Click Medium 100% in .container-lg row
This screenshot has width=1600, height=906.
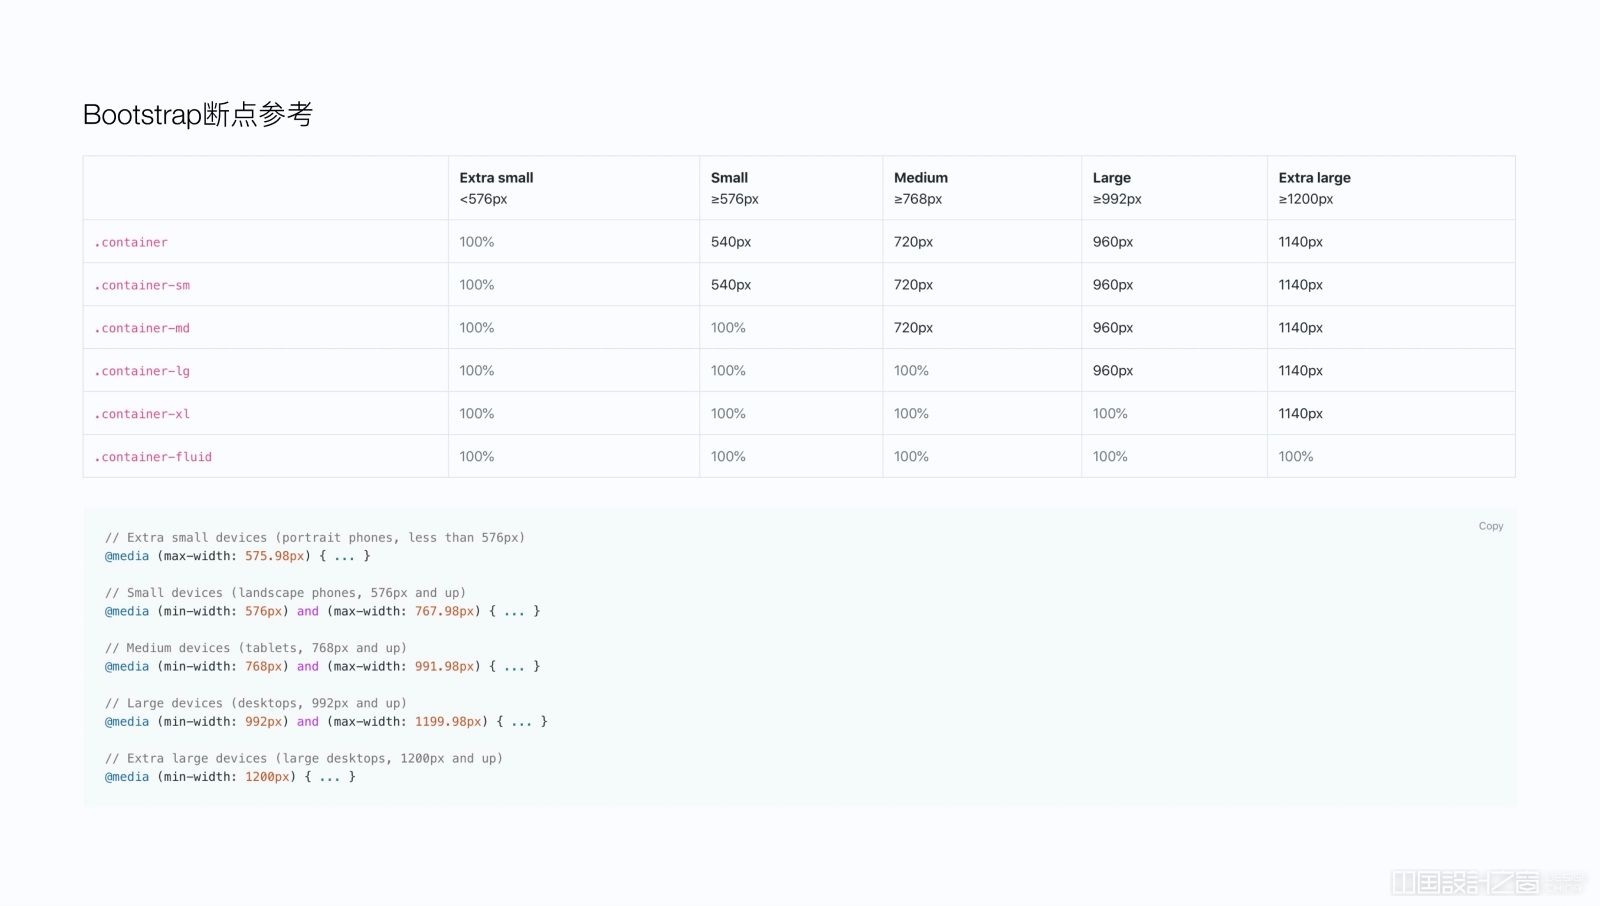(911, 371)
